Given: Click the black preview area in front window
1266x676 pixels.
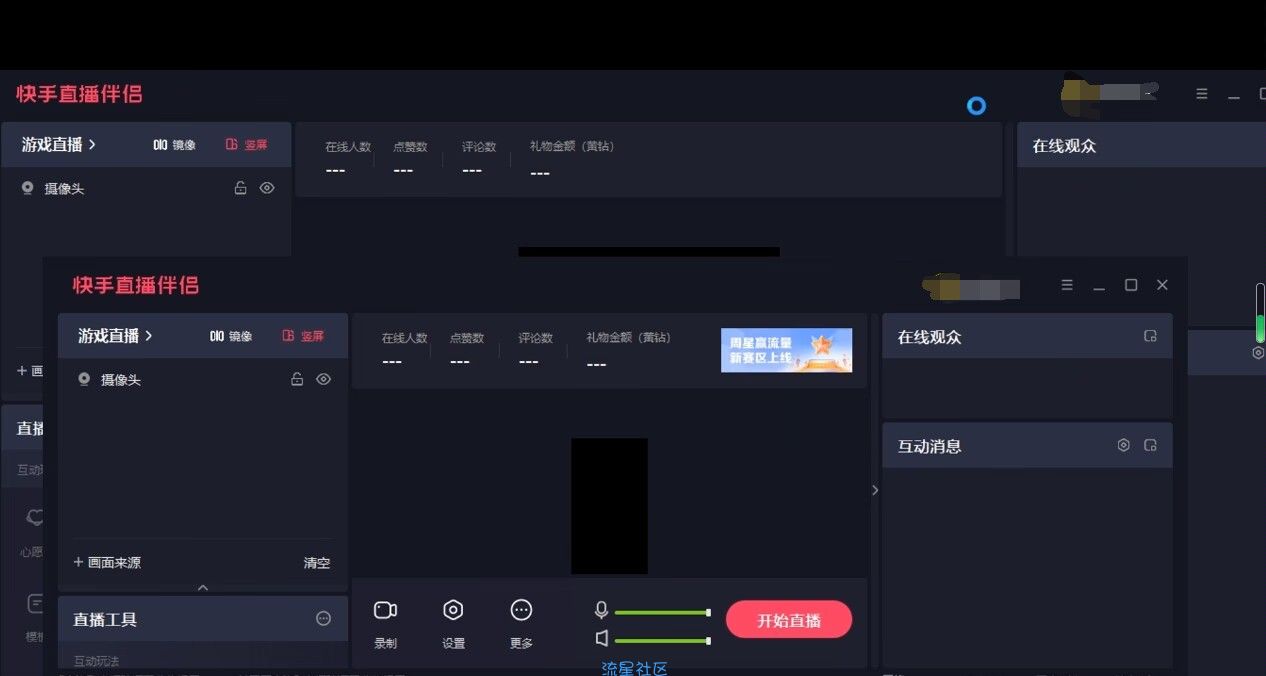Looking at the screenshot, I should click(x=609, y=506).
